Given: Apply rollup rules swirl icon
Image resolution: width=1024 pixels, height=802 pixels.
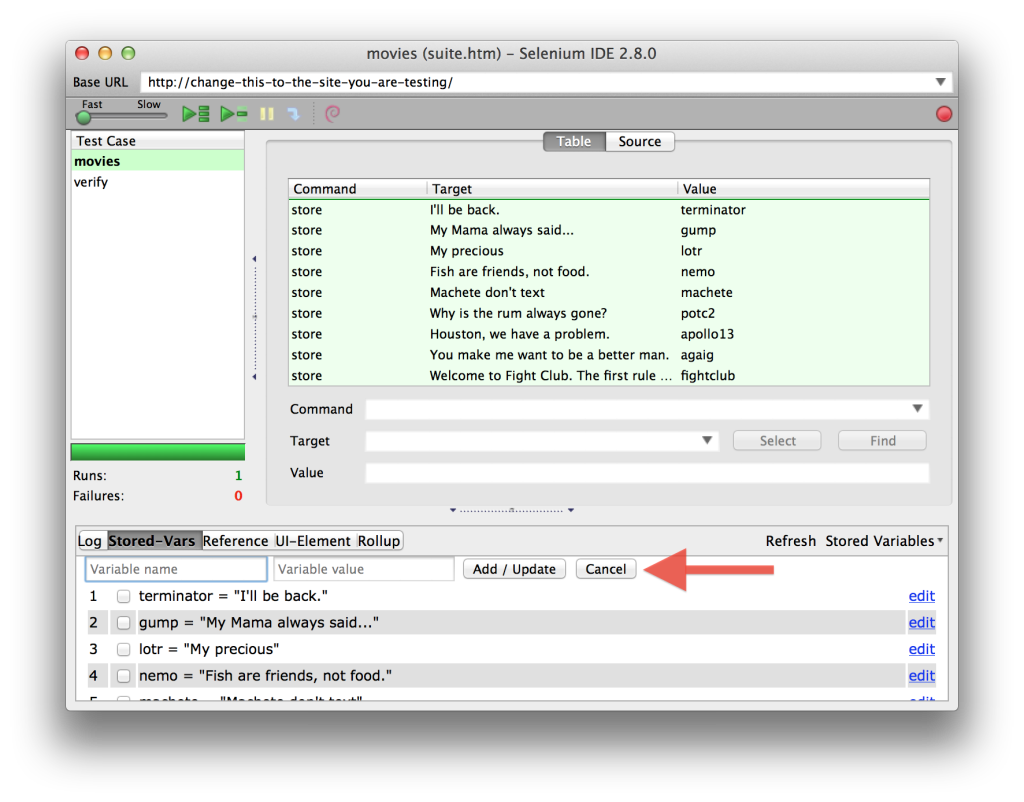Looking at the screenshot, I should click(332, 114).
